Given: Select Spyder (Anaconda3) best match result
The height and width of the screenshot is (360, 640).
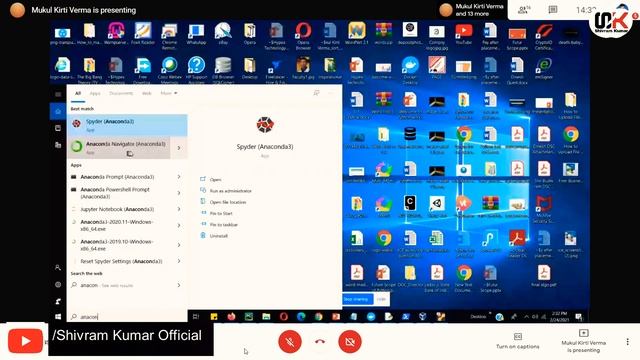Looking at the screenshot, I should point(127,125).
